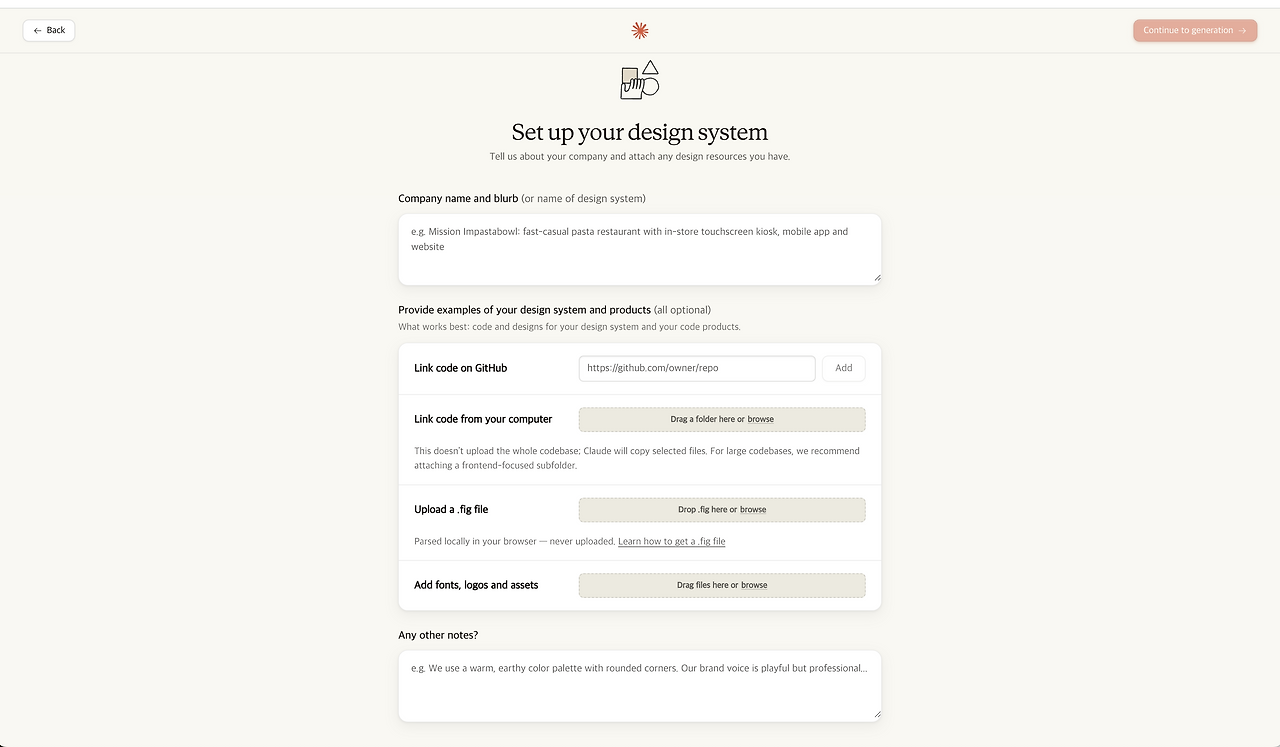This screenshot has height=747, width=1280.
Task: Click the Link code on GitHub label
Action: tap(460, 369)
